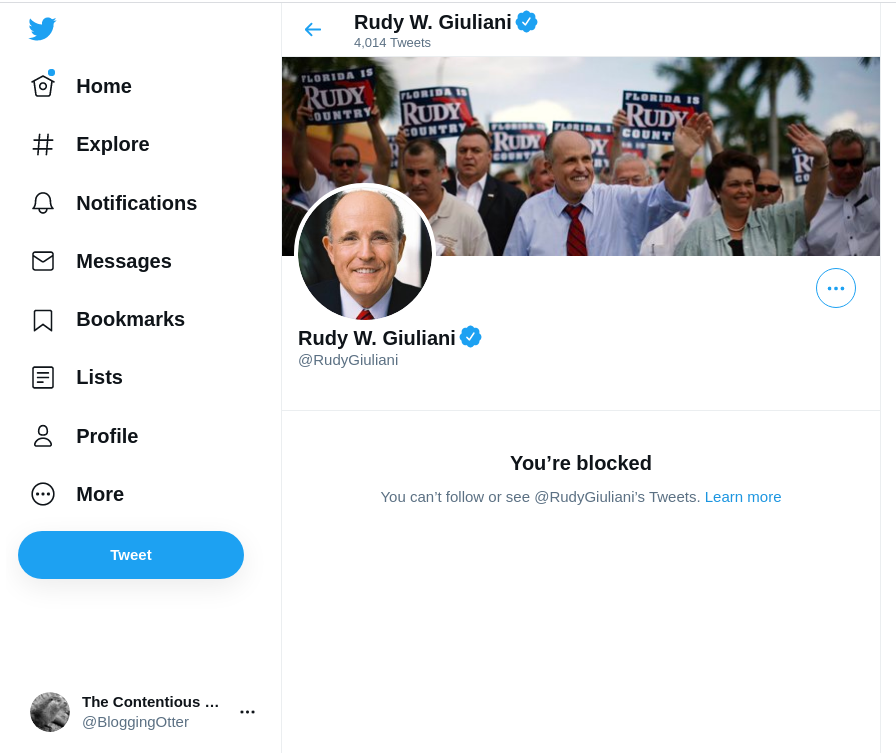The image size is (896, 753).
Task: Click the Bookmarks ribbon icon
Action: click(x=42, y=320)
